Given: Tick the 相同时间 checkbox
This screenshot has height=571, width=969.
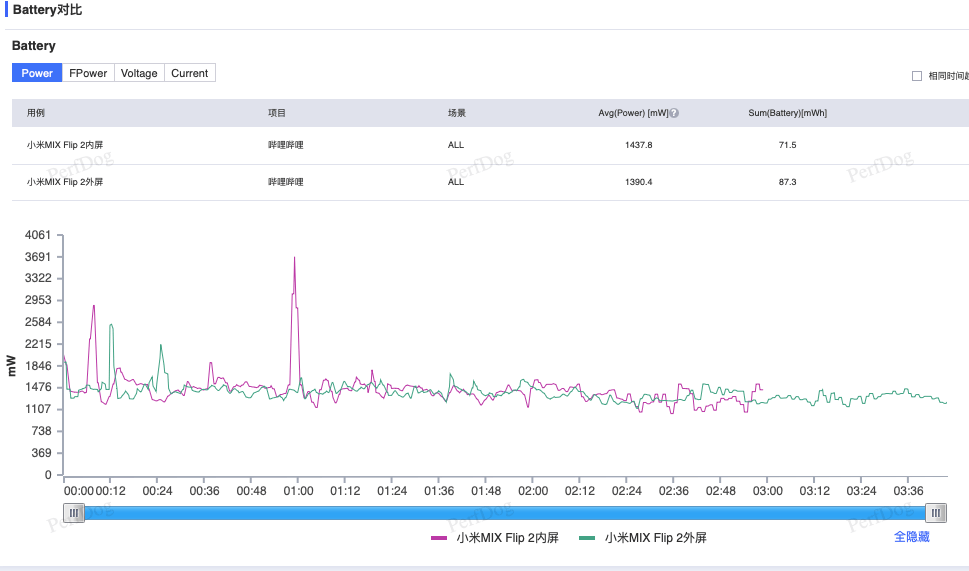Looking at the screenshot, I should point(917,76).
